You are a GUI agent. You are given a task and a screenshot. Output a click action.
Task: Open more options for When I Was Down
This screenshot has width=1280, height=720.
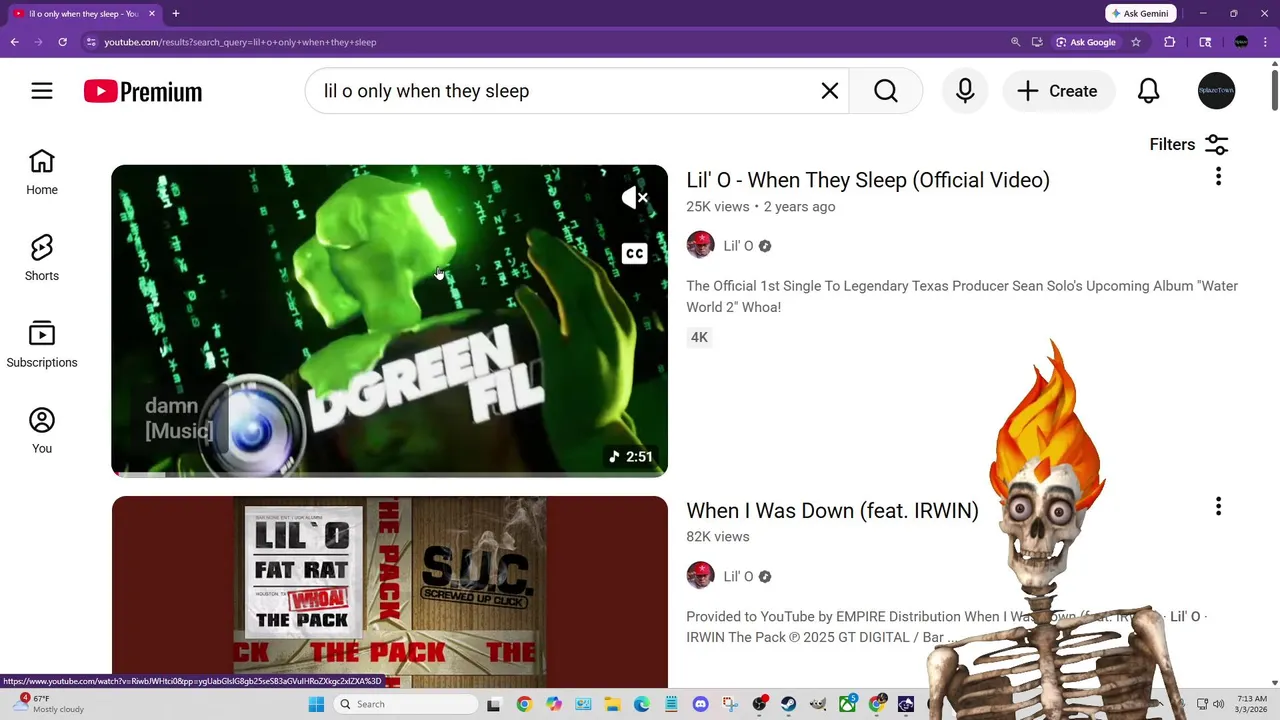tap(1218, 507)
